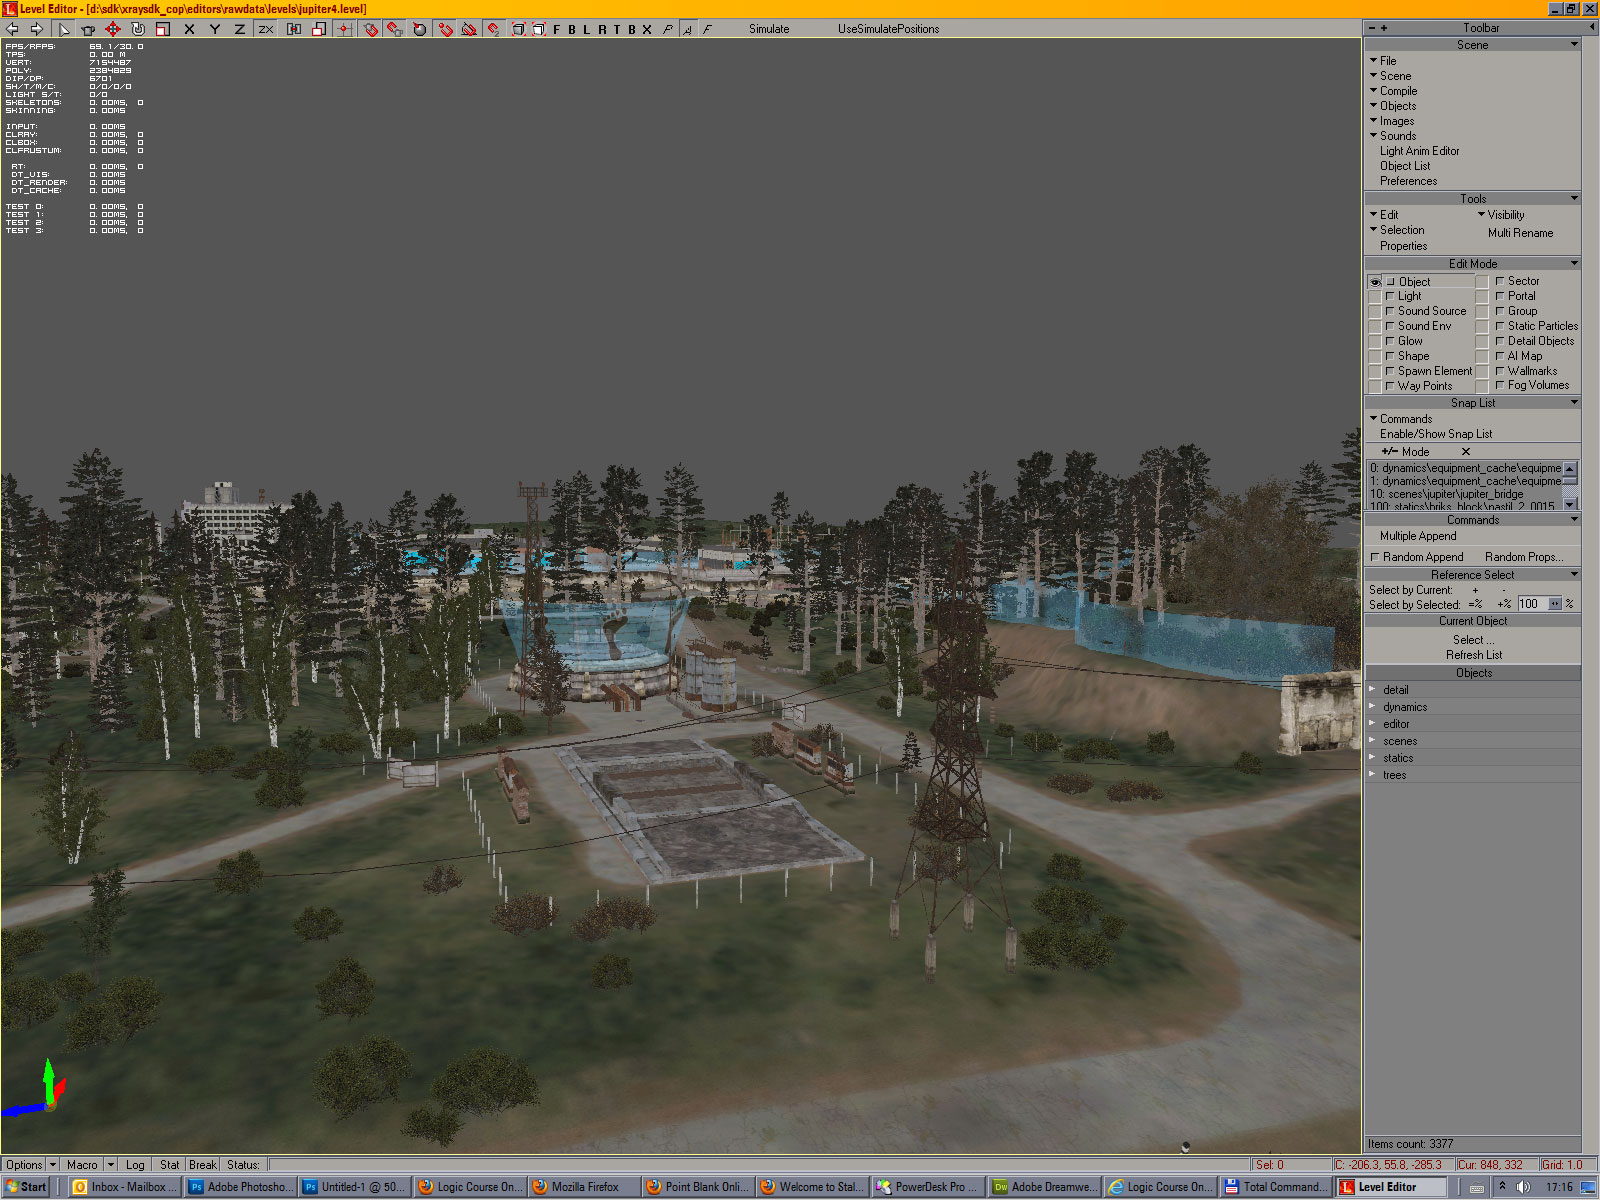1600x1200 pixels.
Task: Click the redo right-arrow toolbar icon
Action: [36, 29]
